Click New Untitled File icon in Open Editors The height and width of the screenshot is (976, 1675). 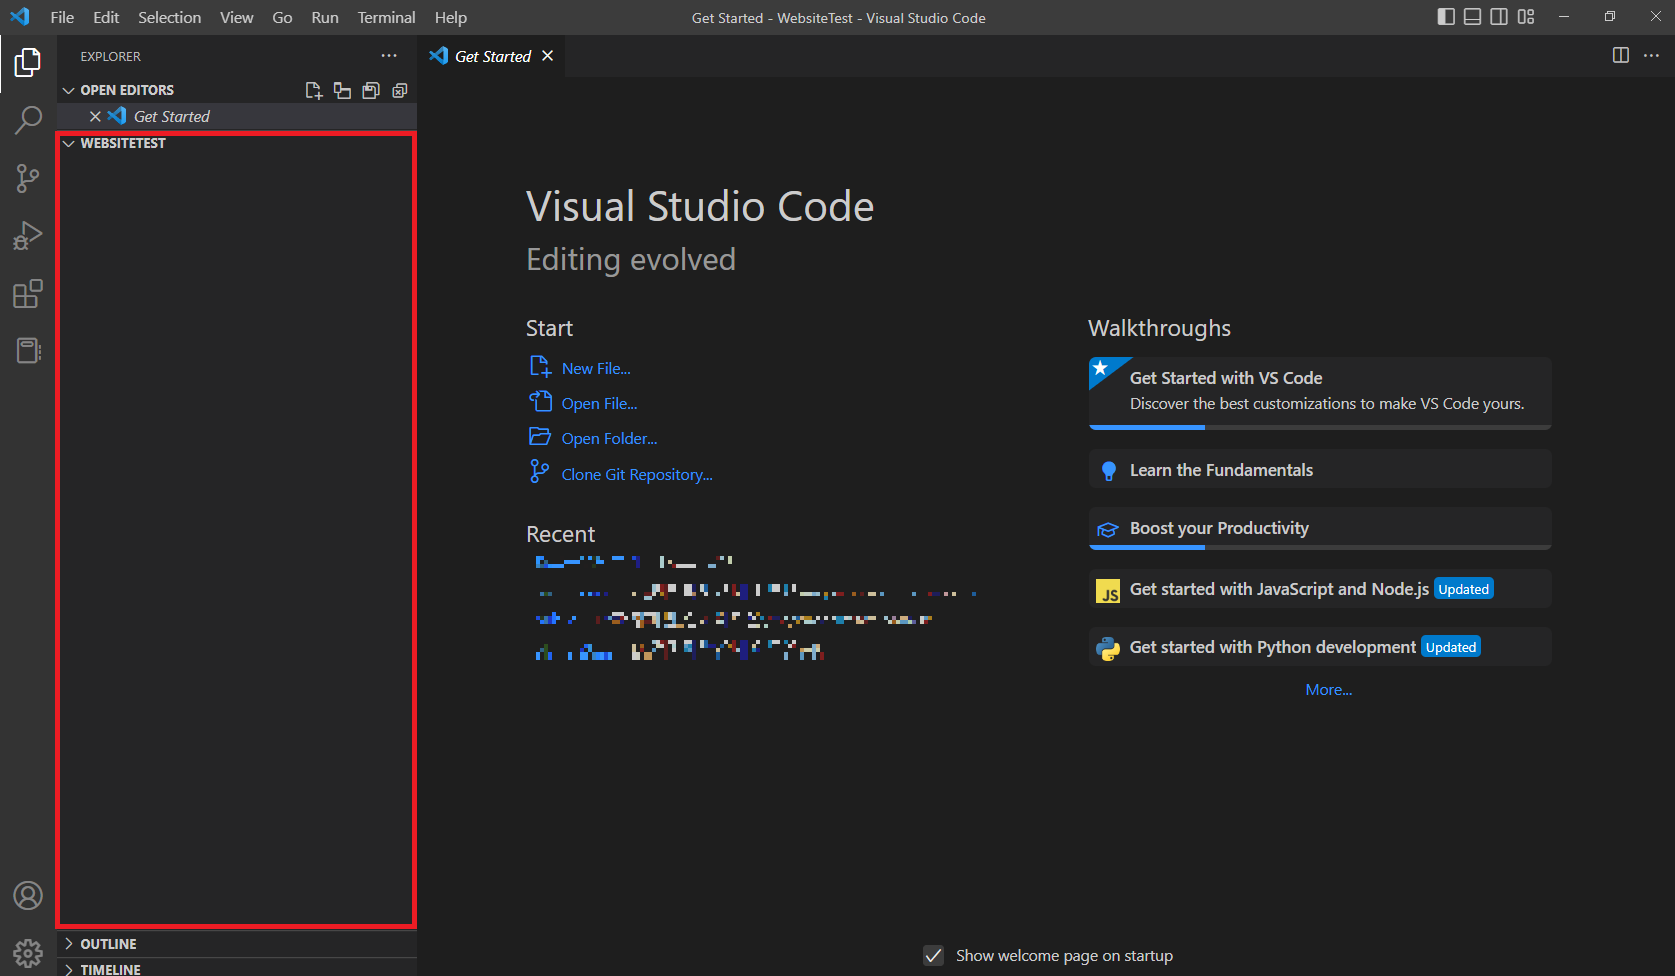pyautogui.click(x=314, y=90)
